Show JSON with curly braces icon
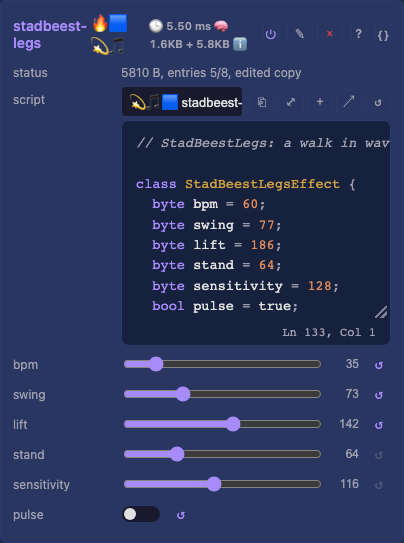The width and height of the screenshot is (404, 543). [x=383, y=34]
